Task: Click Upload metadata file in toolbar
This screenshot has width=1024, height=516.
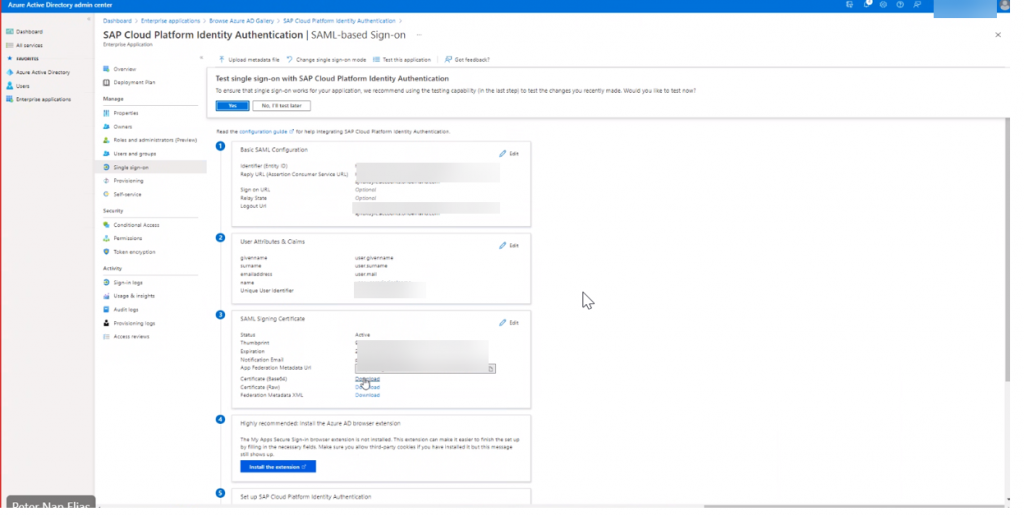Action: click(249, 59)
